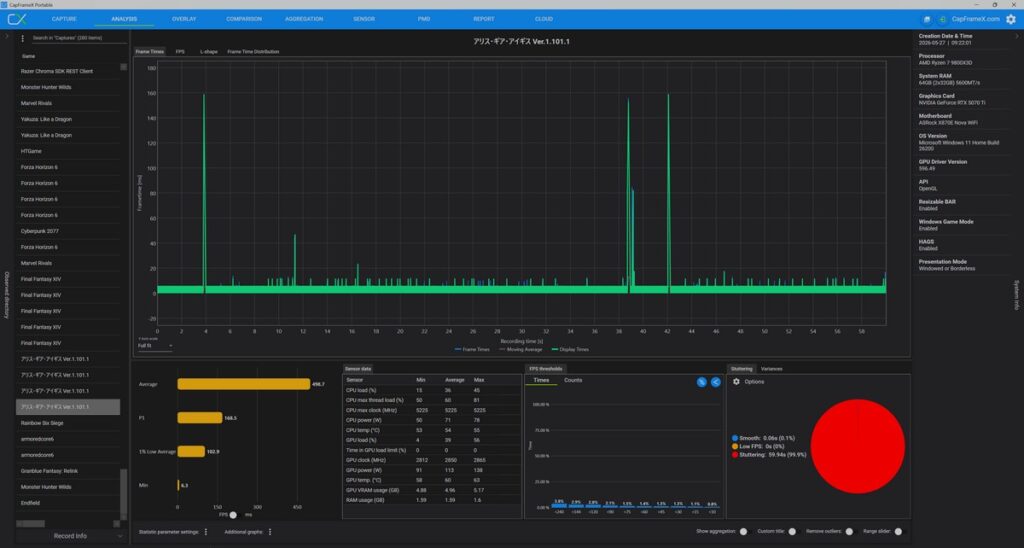Open Statistic parameter settings three-dot menu
The width and height of the screenshot is (1024, 548).
point(206,532)
